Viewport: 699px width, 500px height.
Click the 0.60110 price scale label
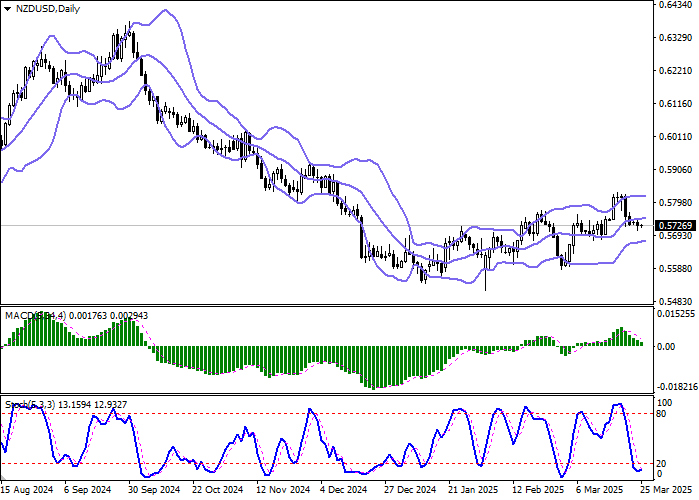tap(670, 138)
